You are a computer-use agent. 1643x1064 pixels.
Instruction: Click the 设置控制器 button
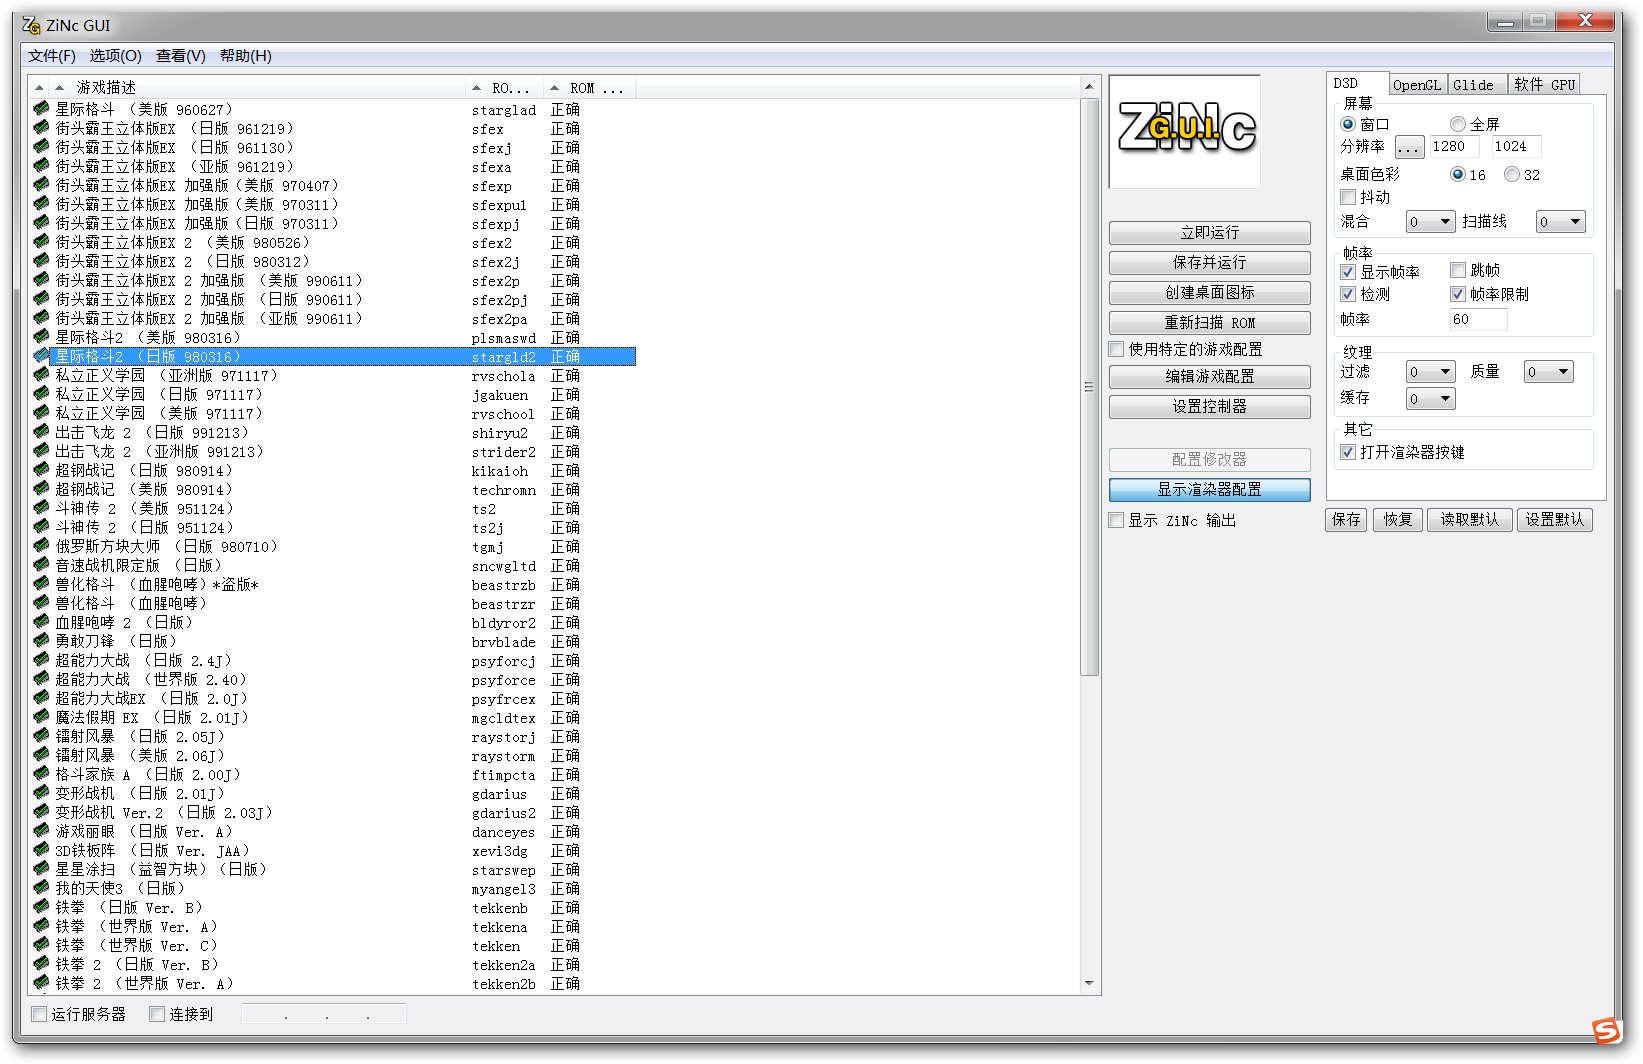pos(1209,406)
